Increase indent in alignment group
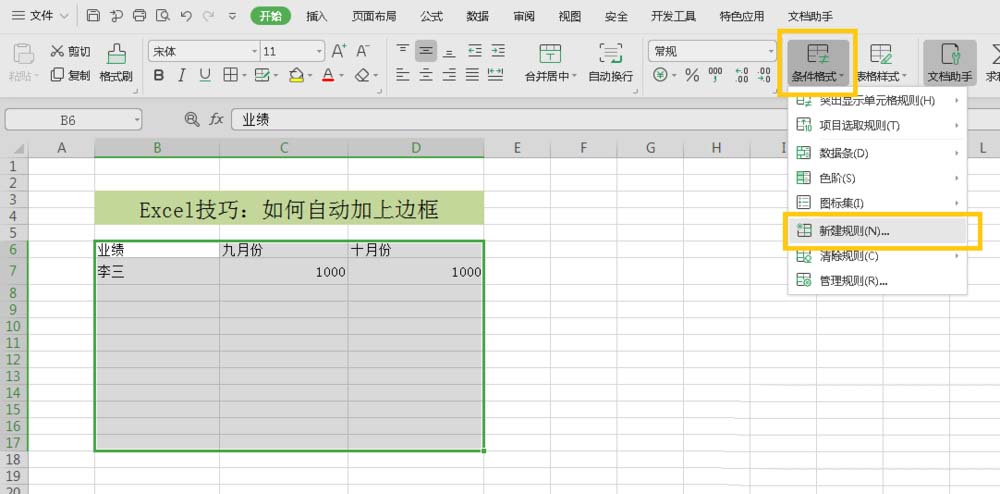1000x494 pixels. coord(497,51)
